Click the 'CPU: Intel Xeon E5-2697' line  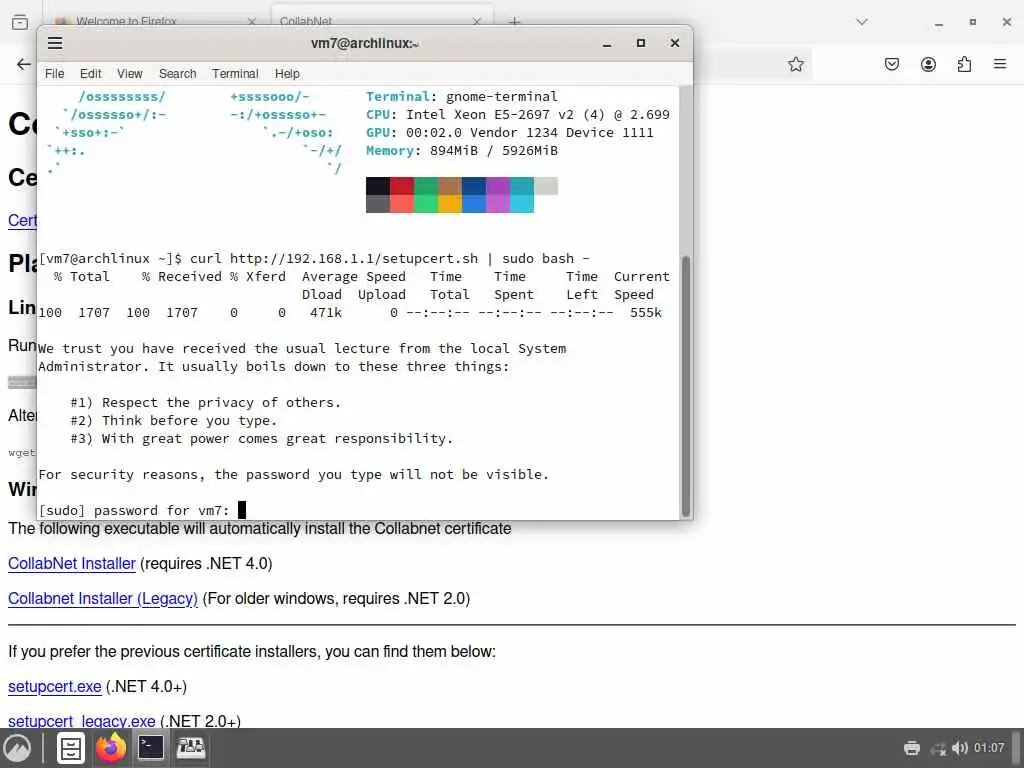pyautogui.click(x=518, y=115)
